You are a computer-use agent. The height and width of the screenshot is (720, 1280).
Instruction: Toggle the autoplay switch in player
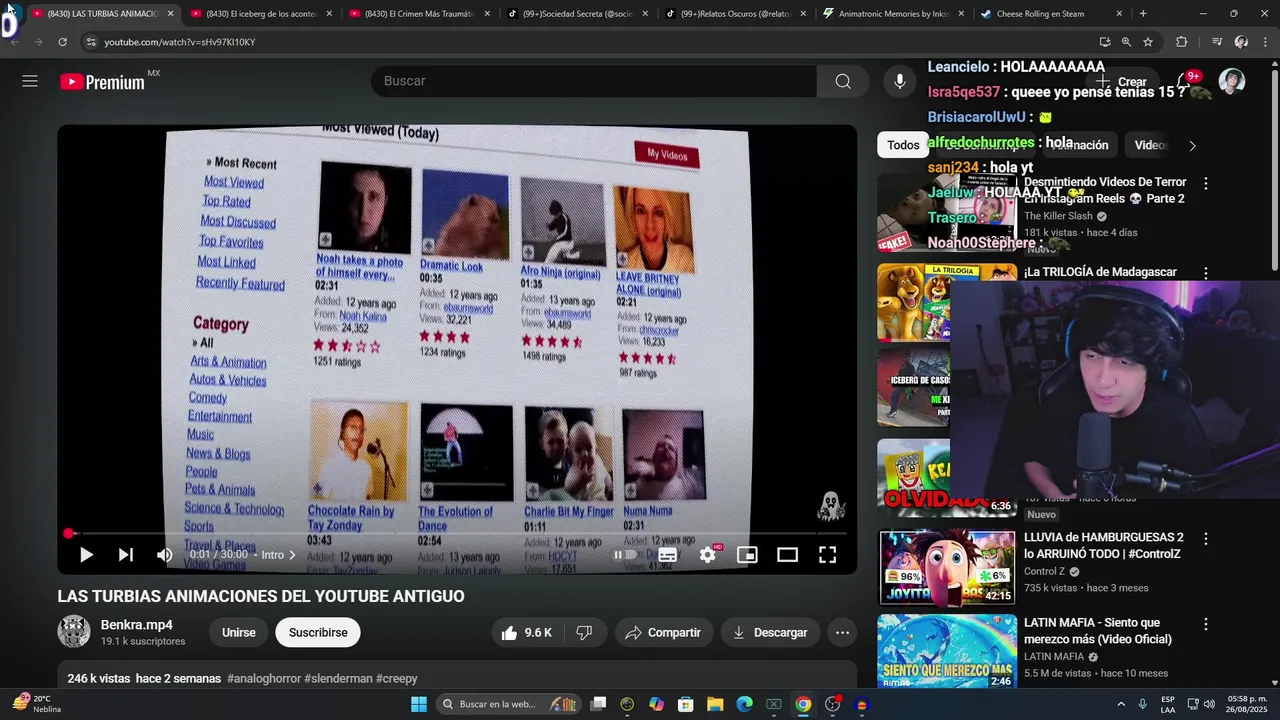click(x=626, y=555)
